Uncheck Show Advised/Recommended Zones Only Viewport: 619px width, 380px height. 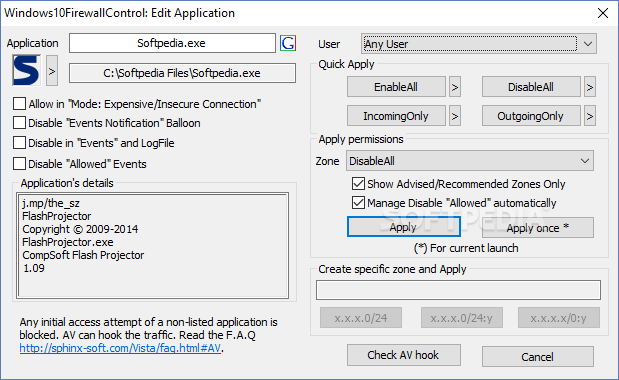click(x=358, y=183)
